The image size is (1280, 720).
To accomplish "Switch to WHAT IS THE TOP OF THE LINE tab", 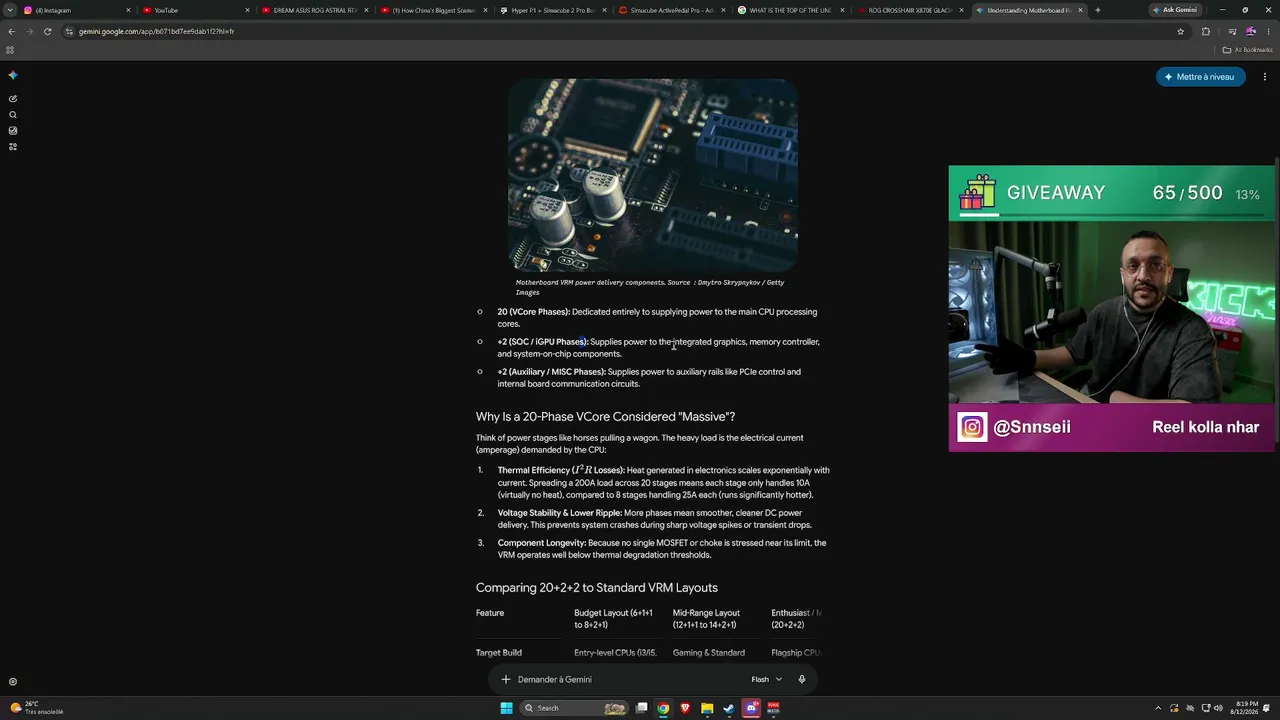I will point(790,10).
